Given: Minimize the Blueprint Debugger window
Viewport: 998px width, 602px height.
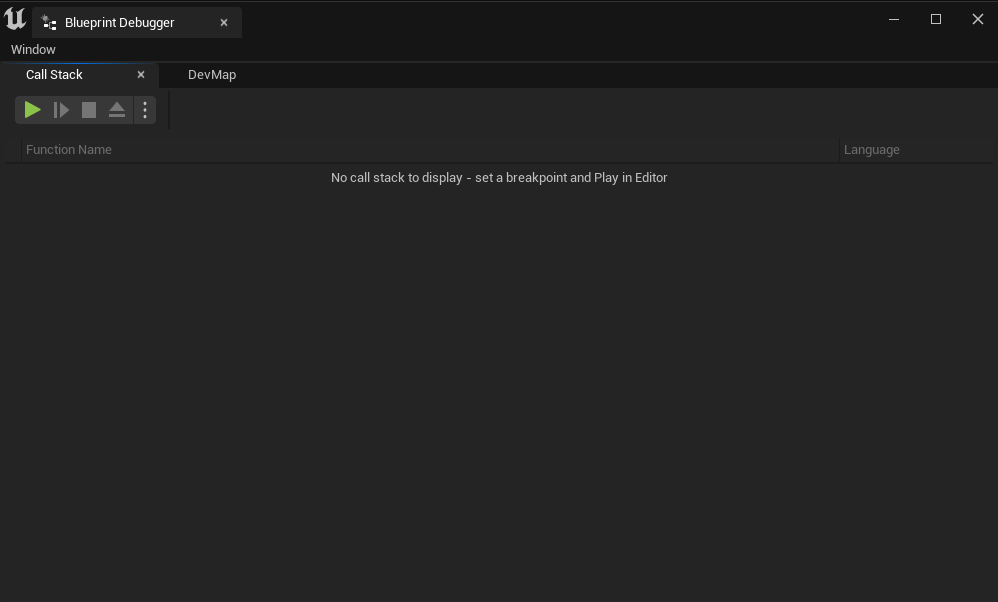Looking at the screenshot, I should (x=894, y=19).
